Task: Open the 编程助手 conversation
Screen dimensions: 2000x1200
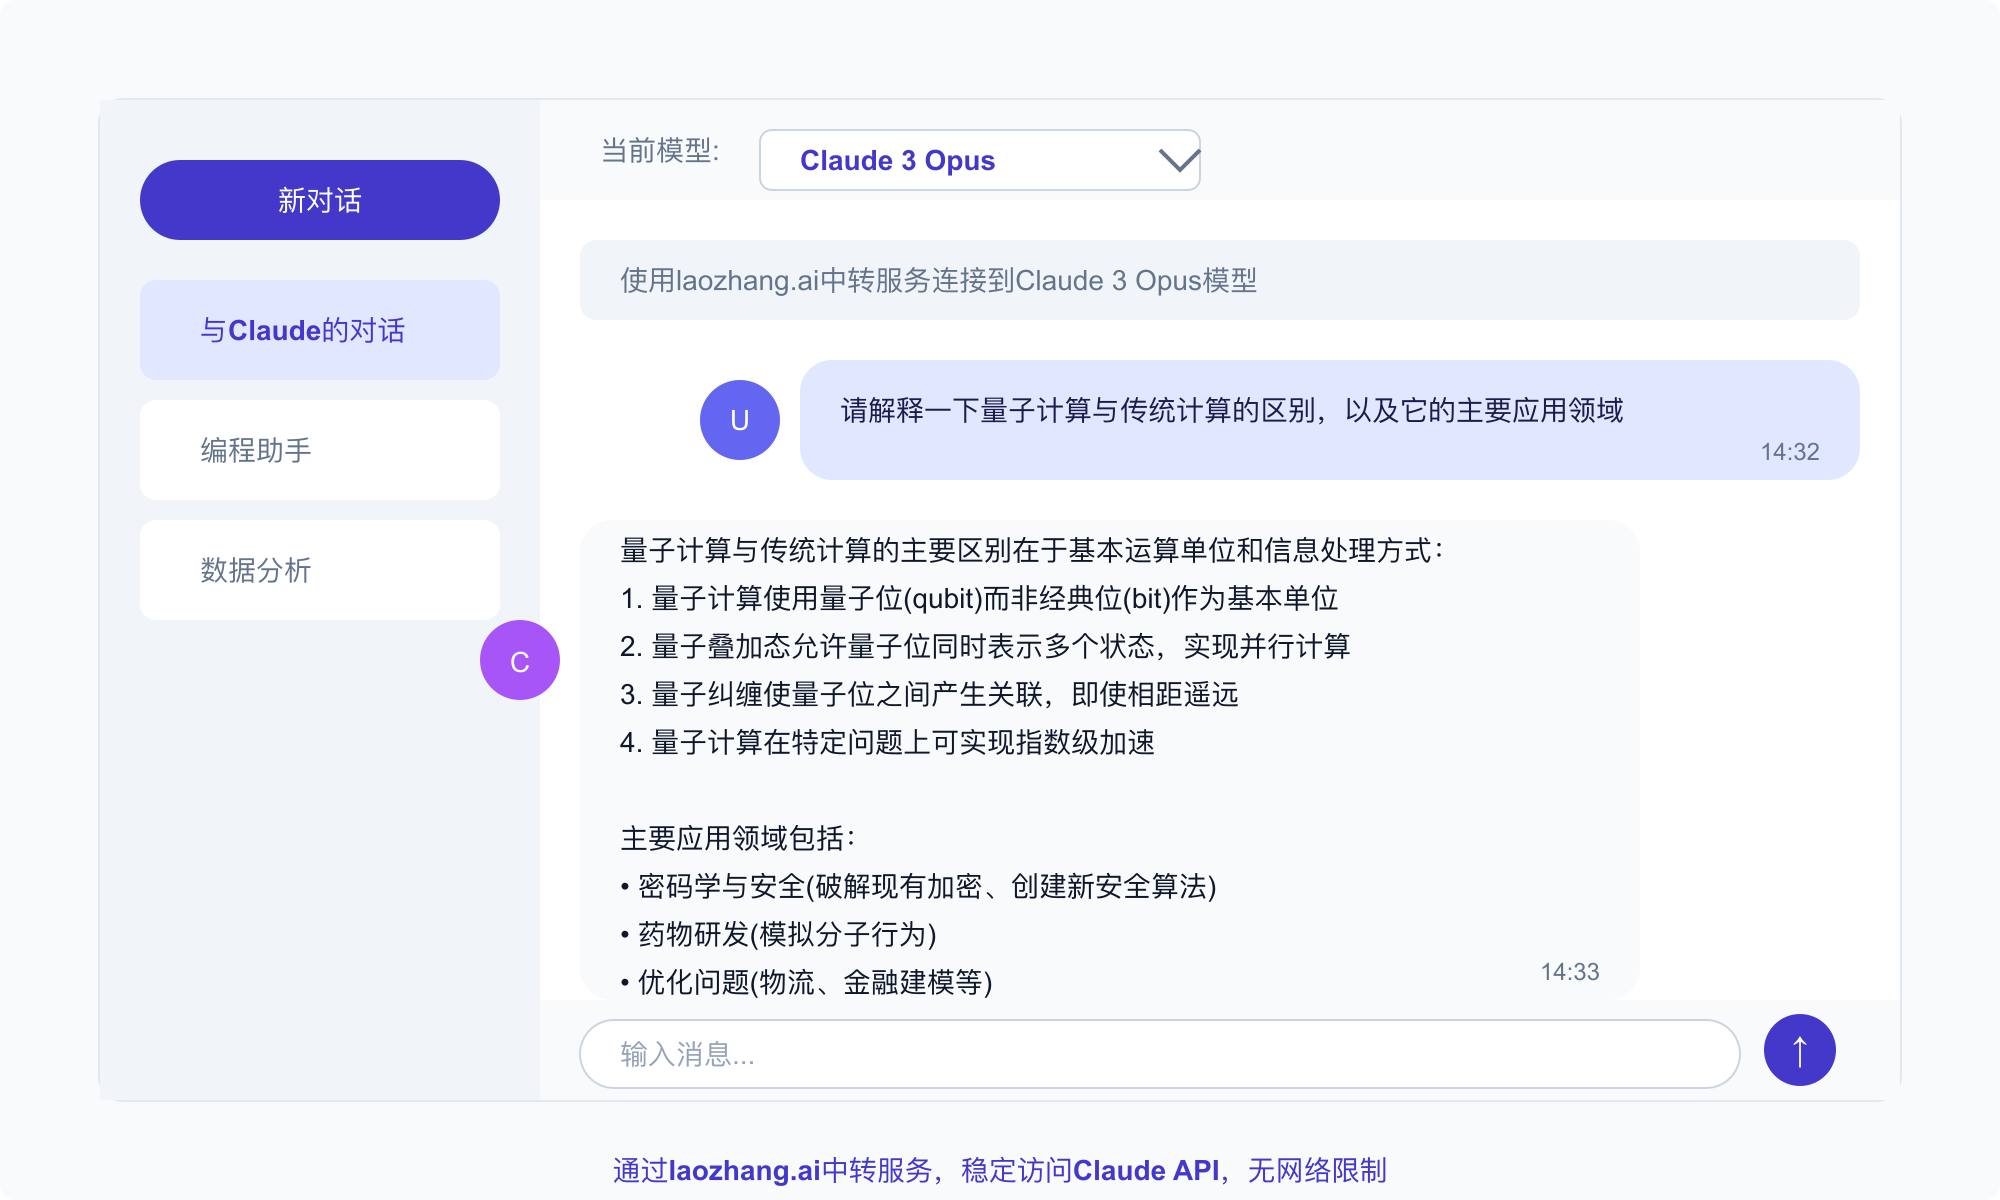Action: point(320,450)
